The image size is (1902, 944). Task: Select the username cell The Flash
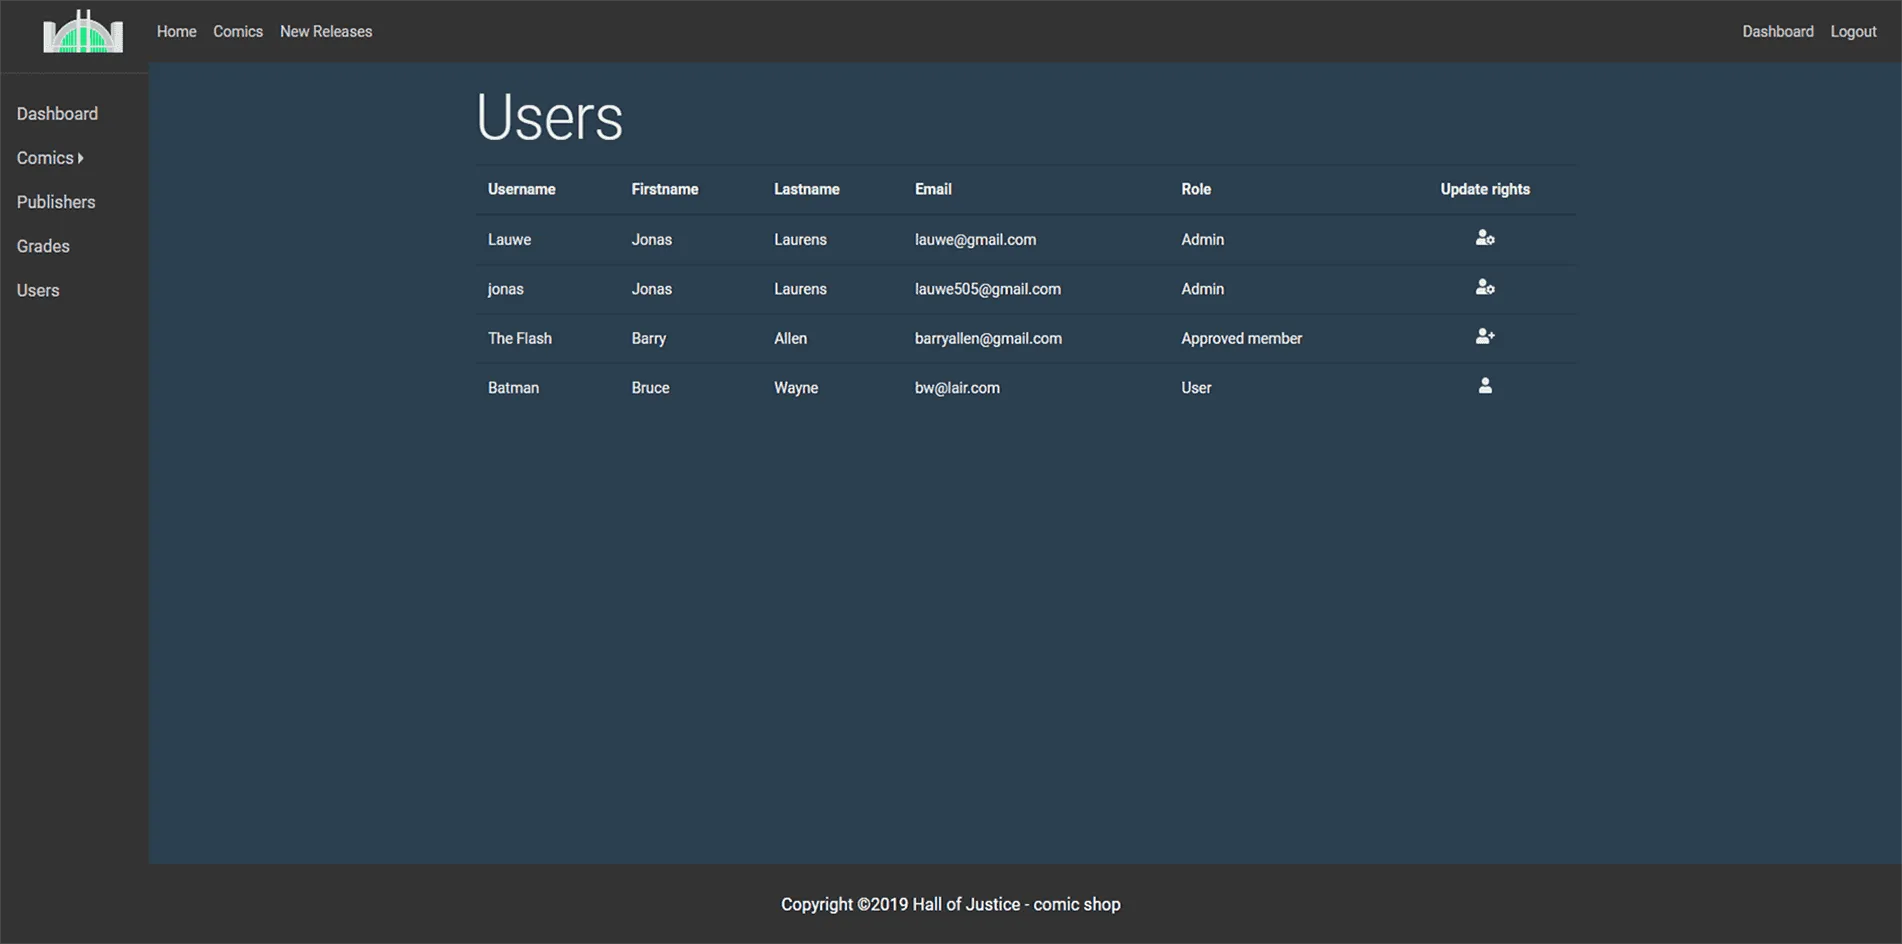[519, 338]
